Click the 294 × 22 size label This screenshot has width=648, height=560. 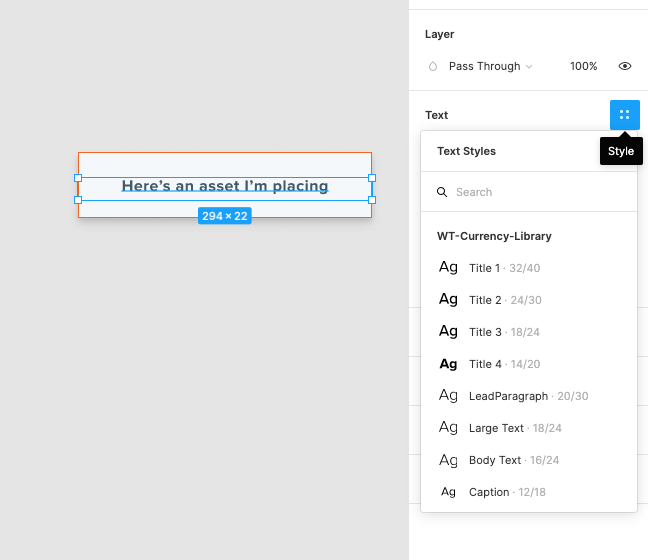[224, 216]
